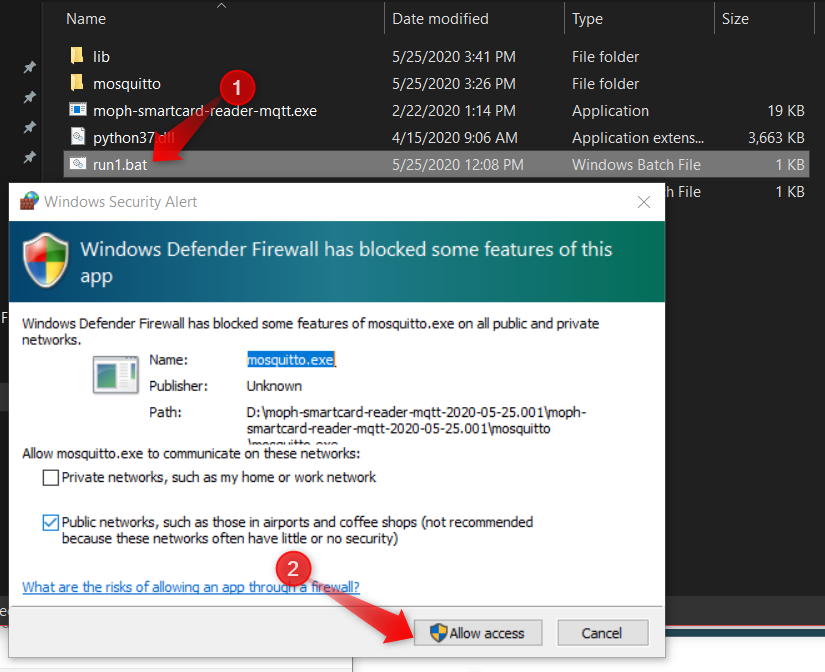The image size is (825, 672).
Task: Click Cancel in the Security Alert dialog
Action: (602, 633)
